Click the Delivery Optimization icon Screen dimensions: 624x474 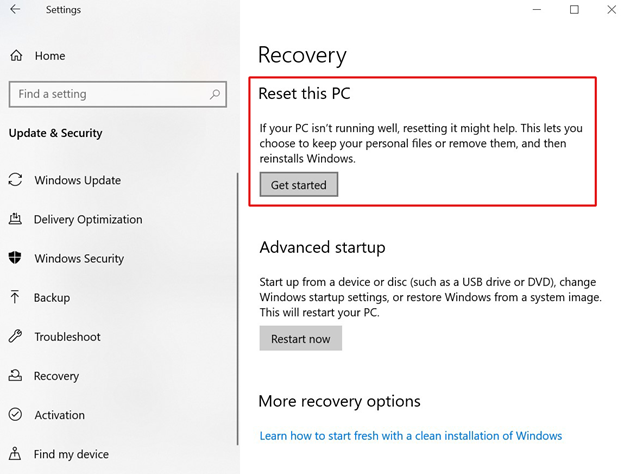click(15, 219)
